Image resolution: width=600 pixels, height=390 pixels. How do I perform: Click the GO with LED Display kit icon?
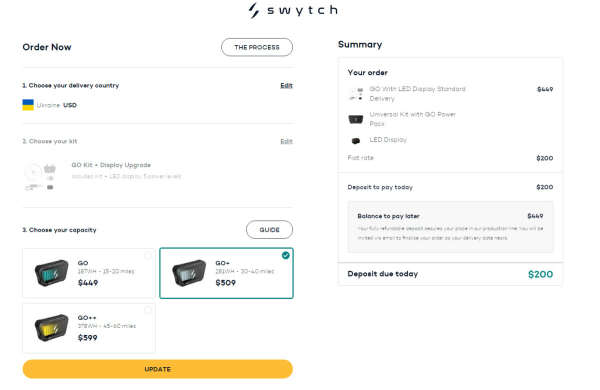pyautogui.click(x=356, y=94)
